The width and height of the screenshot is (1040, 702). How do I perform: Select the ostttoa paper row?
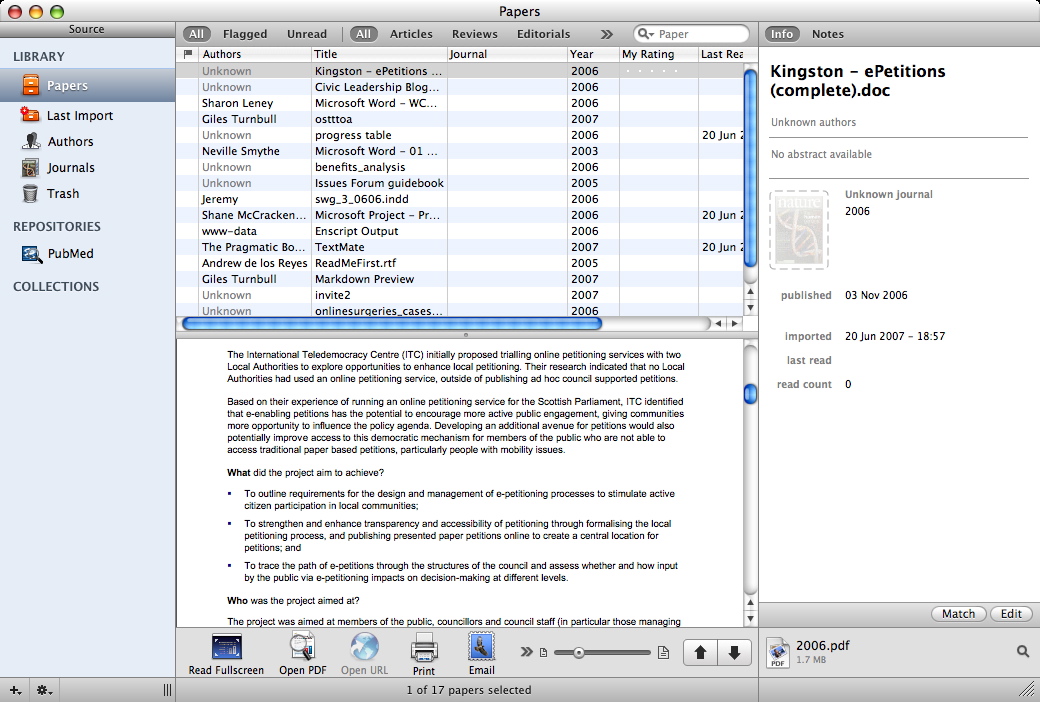[460, 119]
